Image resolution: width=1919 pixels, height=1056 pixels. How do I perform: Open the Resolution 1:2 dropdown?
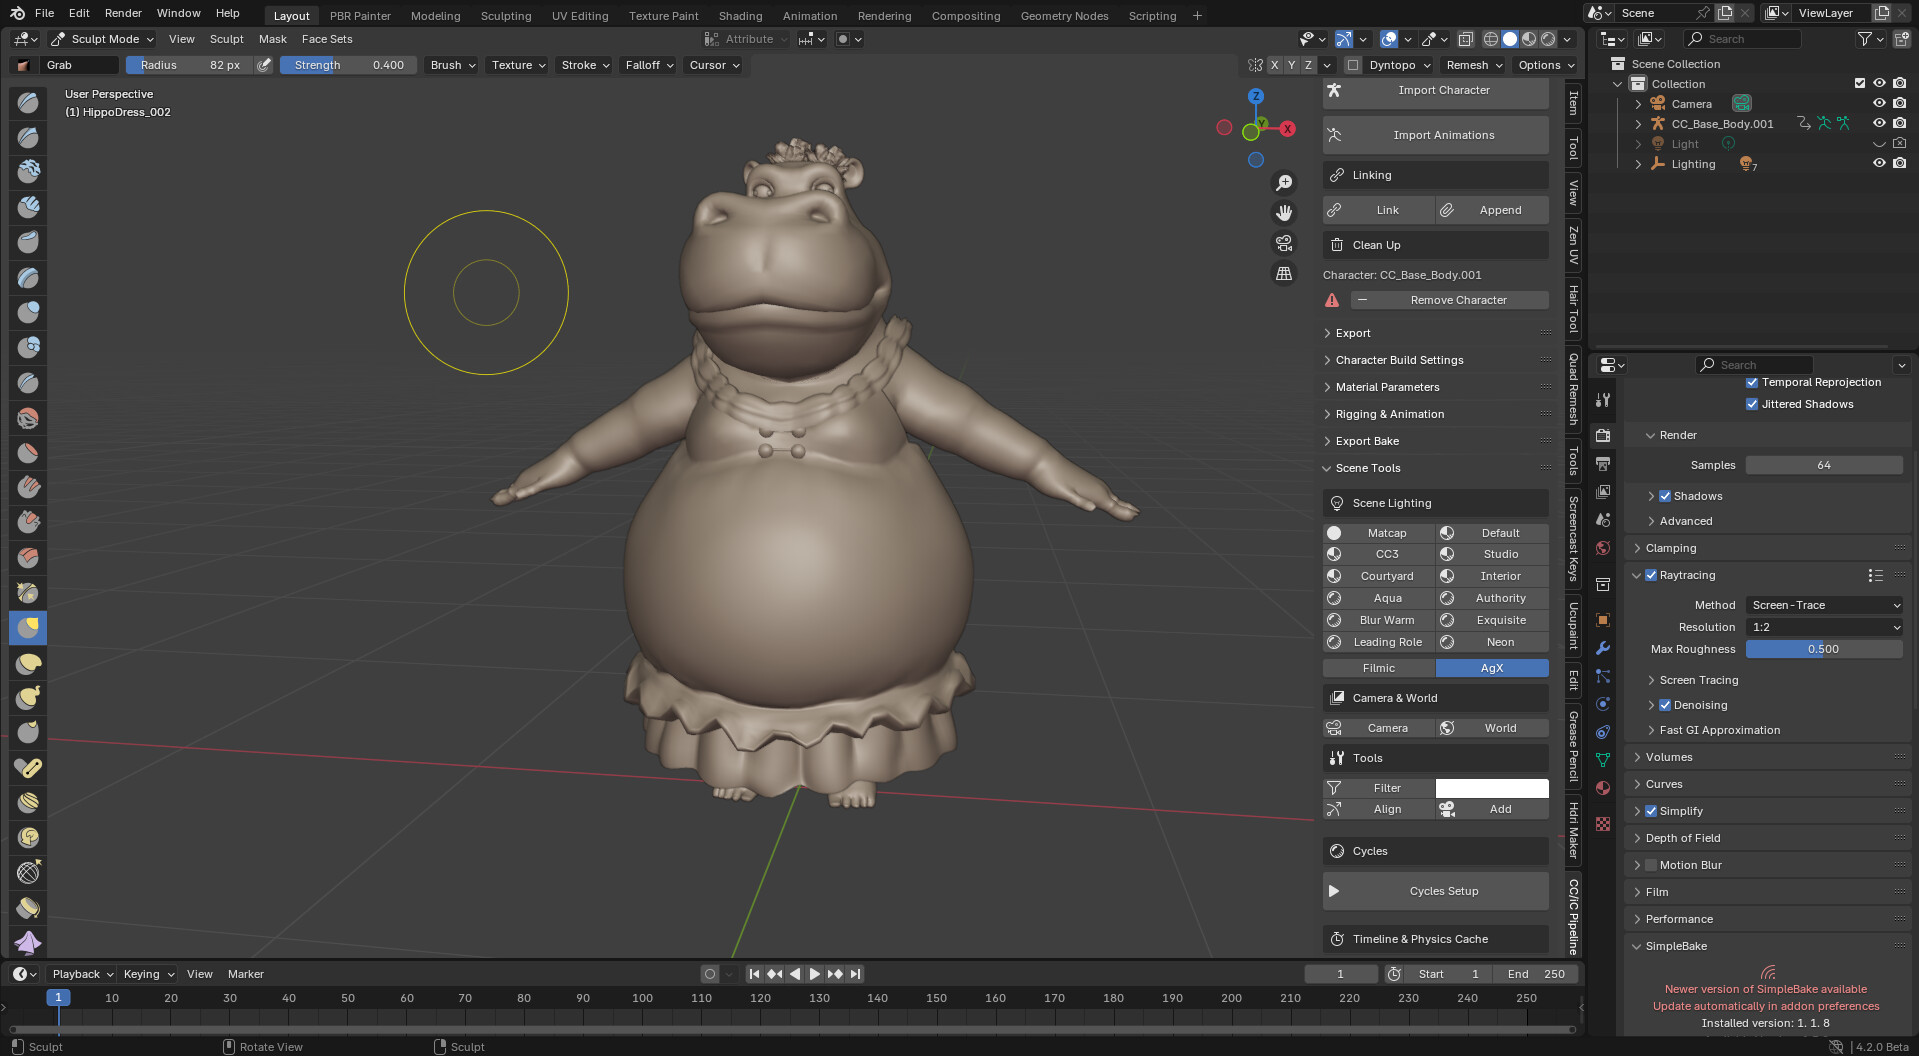(x=1825, y=627)
